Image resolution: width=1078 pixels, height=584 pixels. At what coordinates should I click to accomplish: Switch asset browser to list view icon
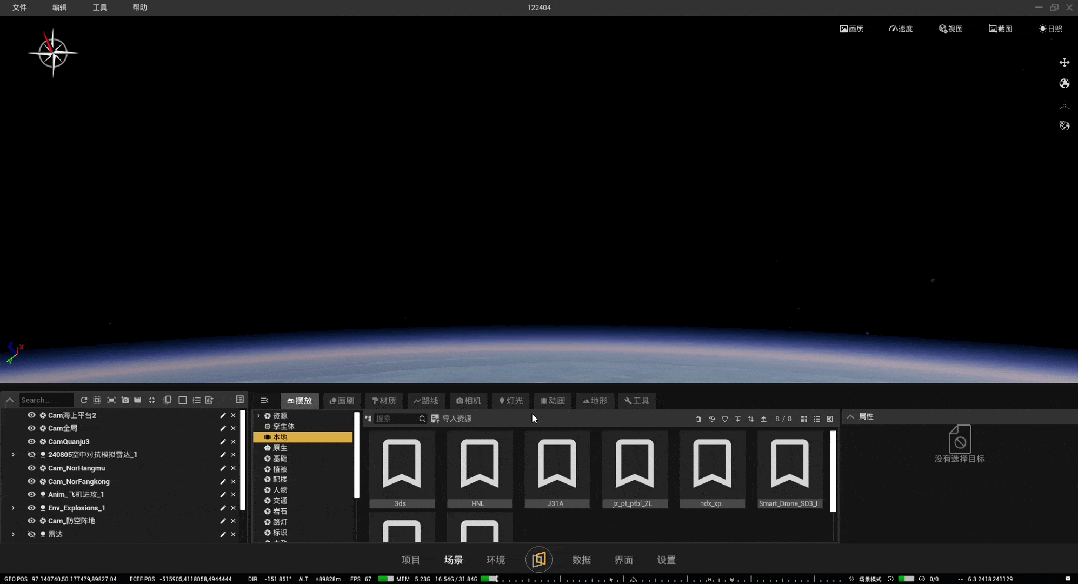817,419
